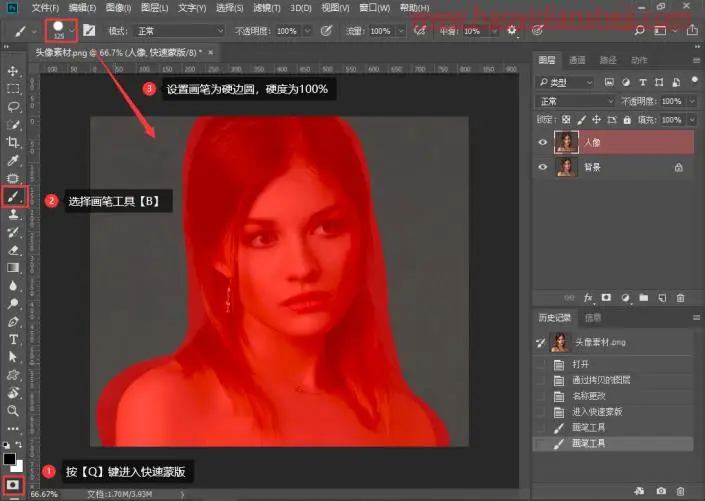705x501 pixels.
Task: Select the Gradient tool
Action: 13,268
